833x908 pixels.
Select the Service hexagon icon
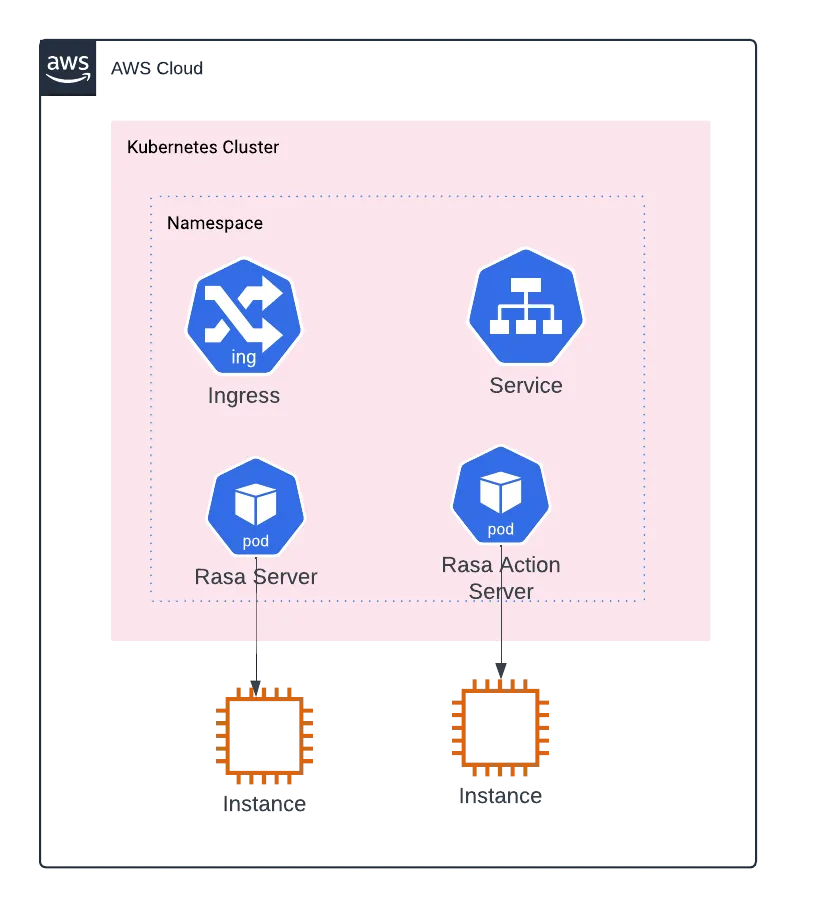525,306
